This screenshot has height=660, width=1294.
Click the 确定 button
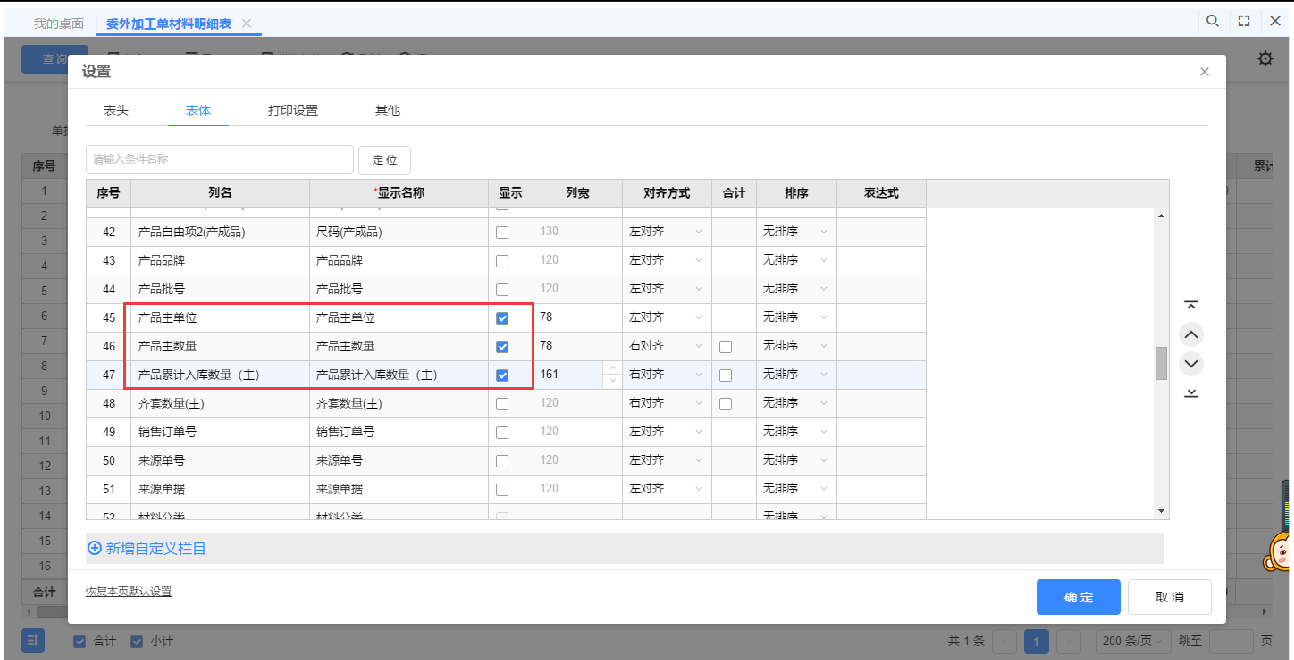[1078, 597]
